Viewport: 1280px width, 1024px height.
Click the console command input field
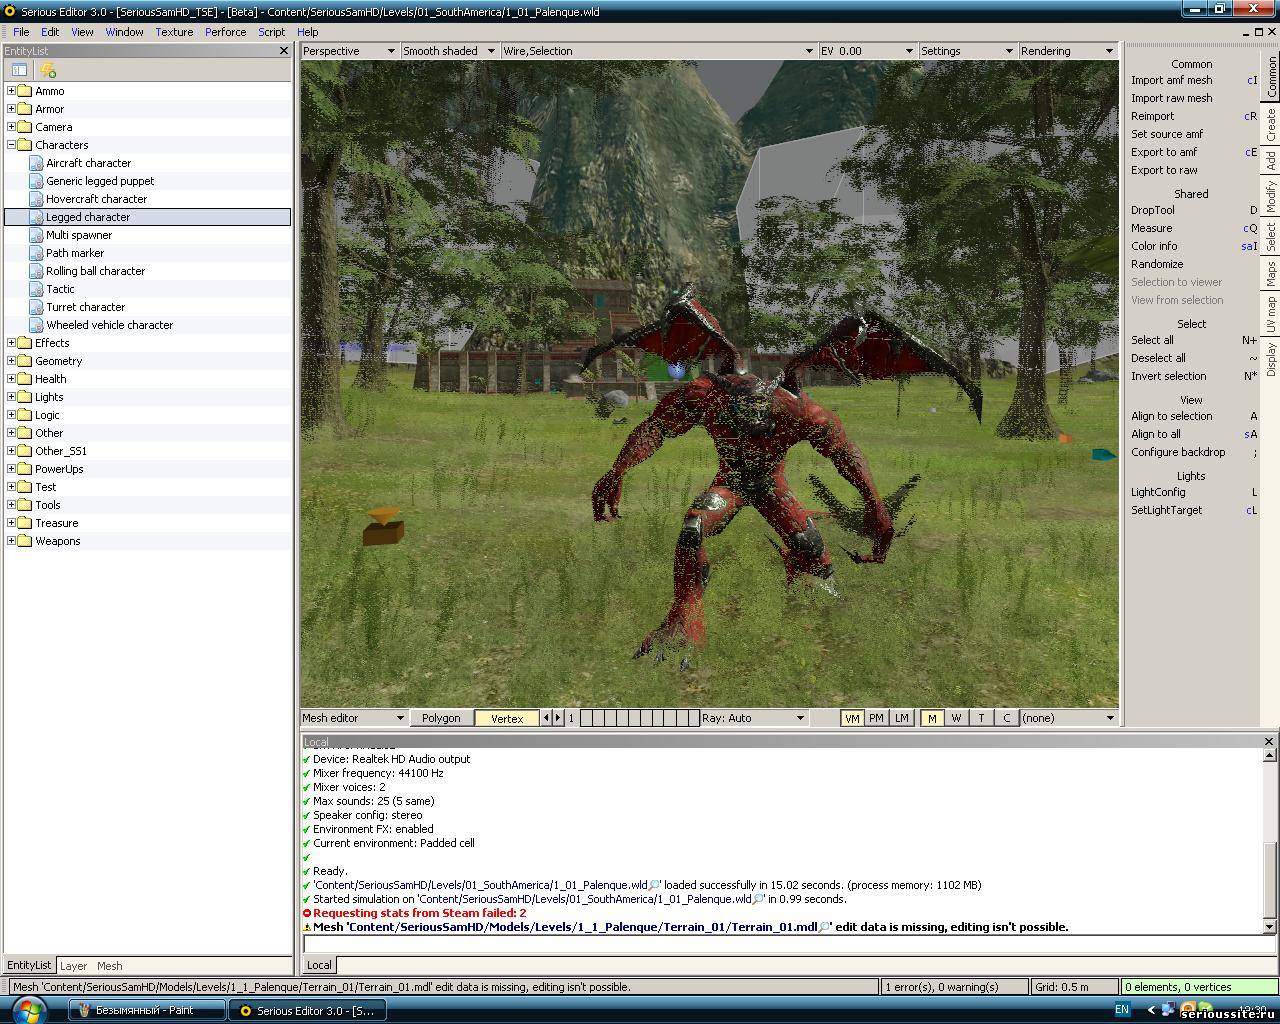coord(789,945)
